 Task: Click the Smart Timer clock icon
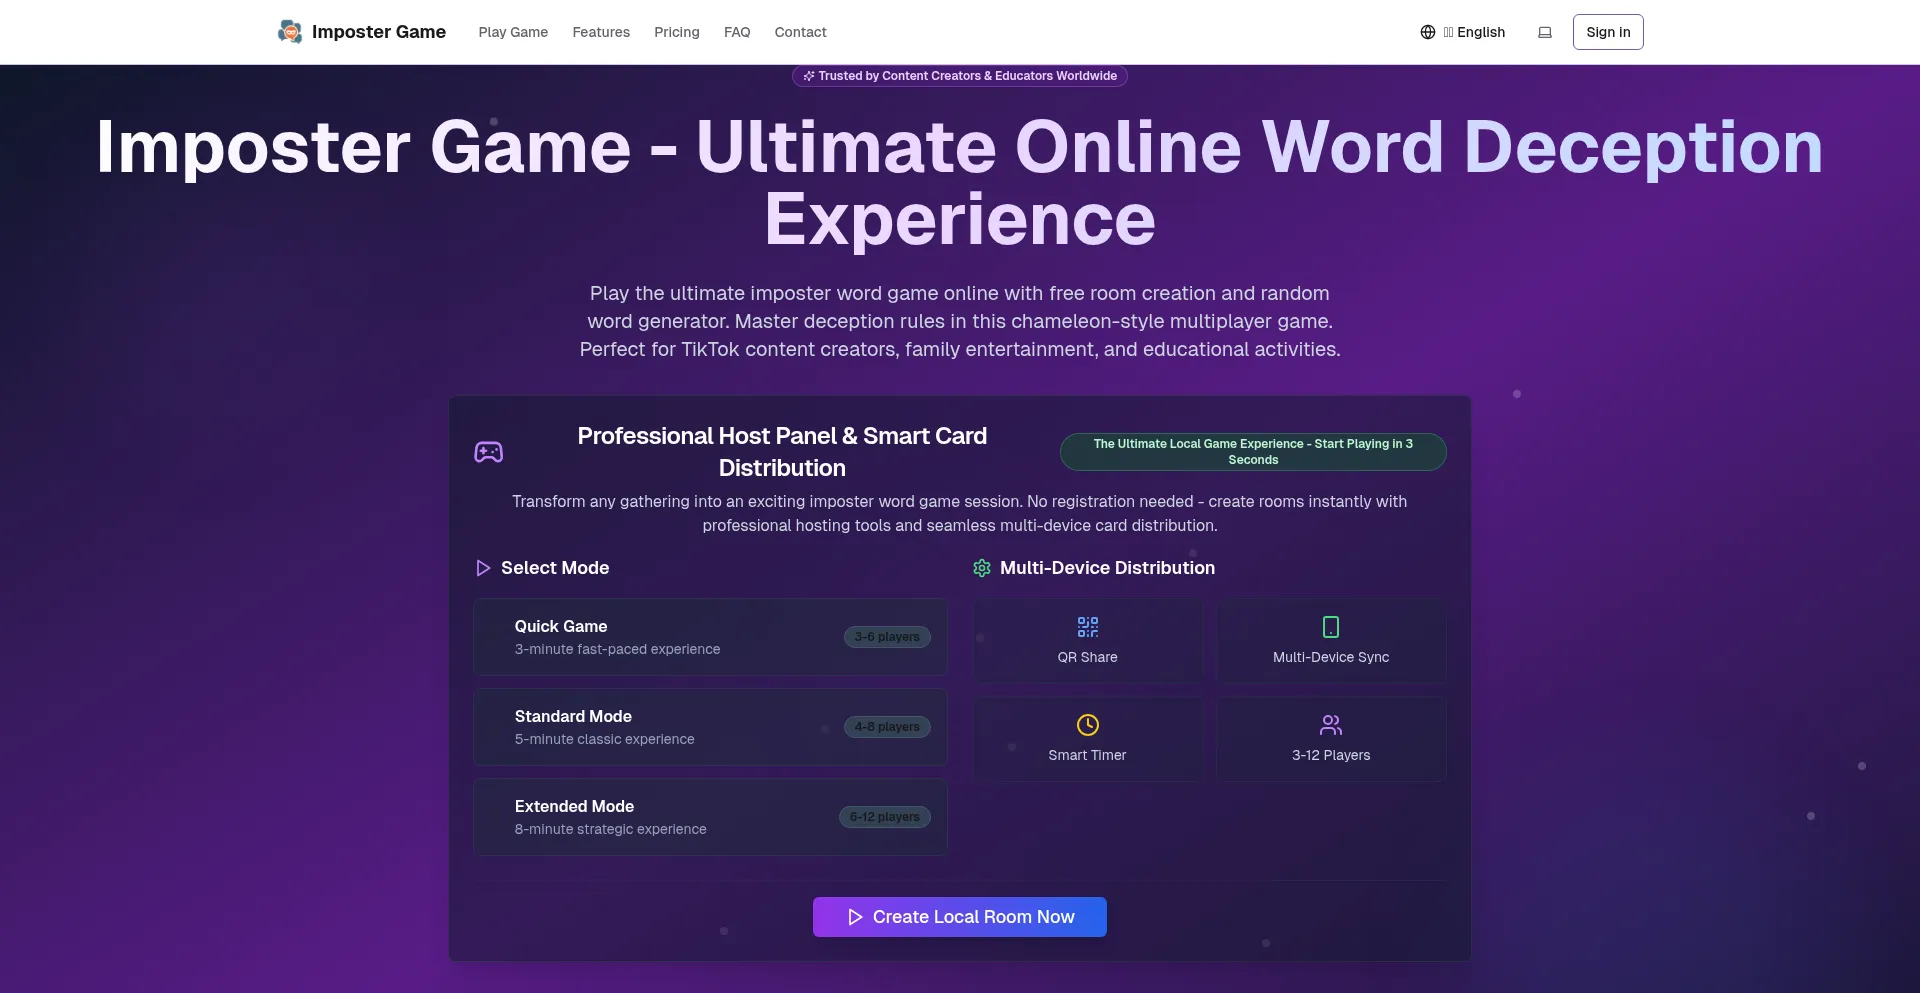click(1087, 725)
